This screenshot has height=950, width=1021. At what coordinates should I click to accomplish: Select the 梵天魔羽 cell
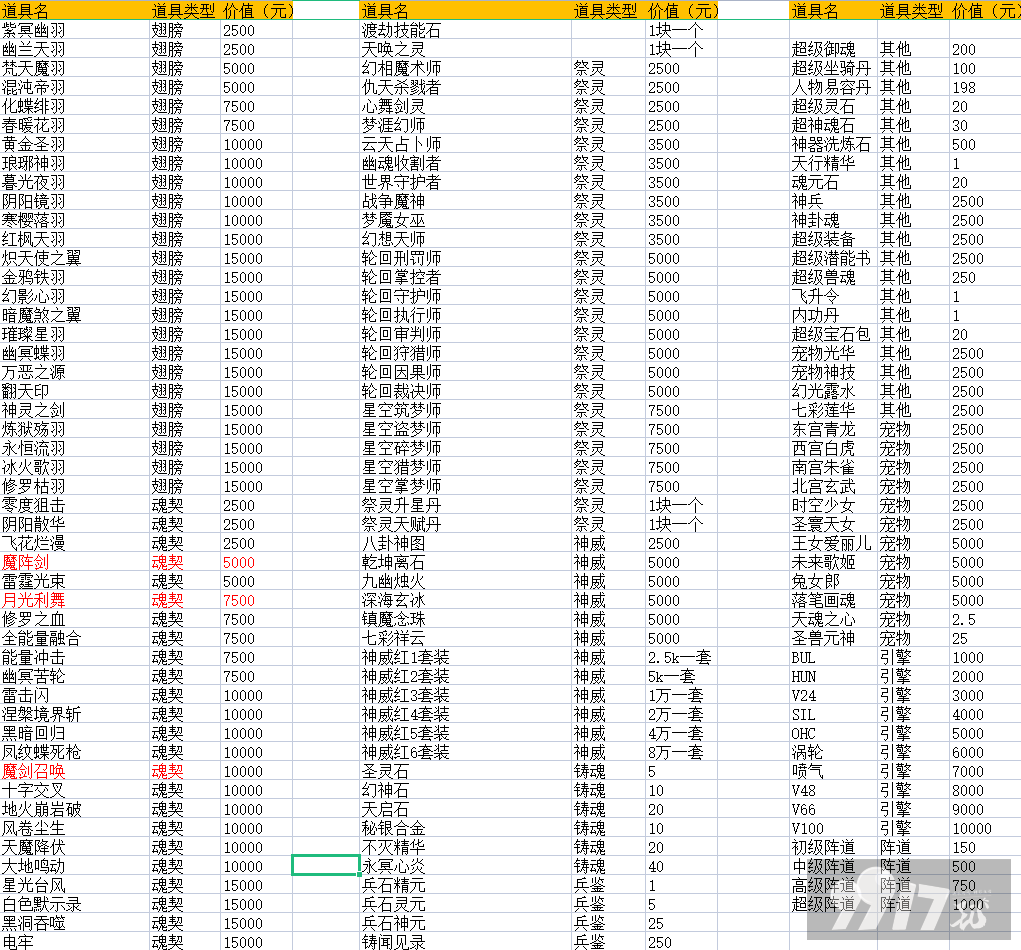pyautogui.click(x=34, y=68)
